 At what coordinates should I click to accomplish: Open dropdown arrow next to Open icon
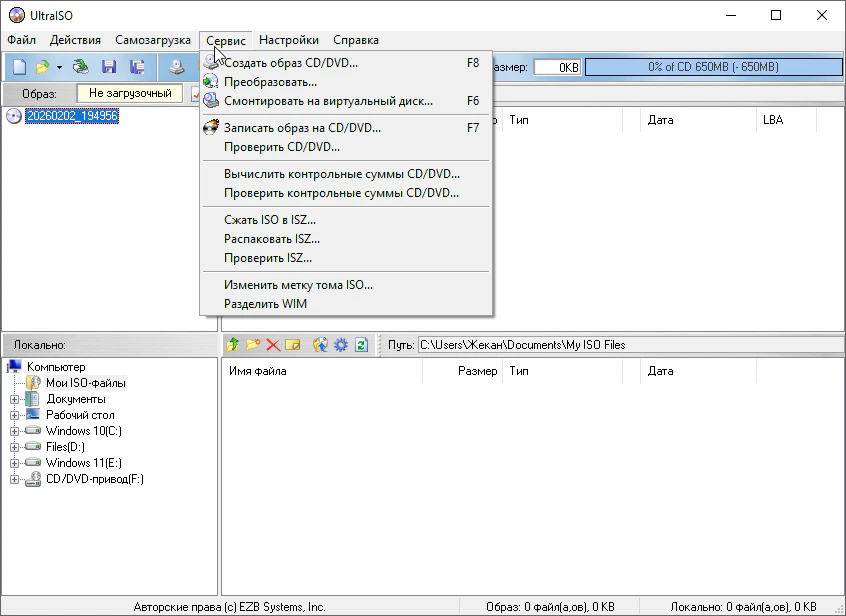point(59,67)
